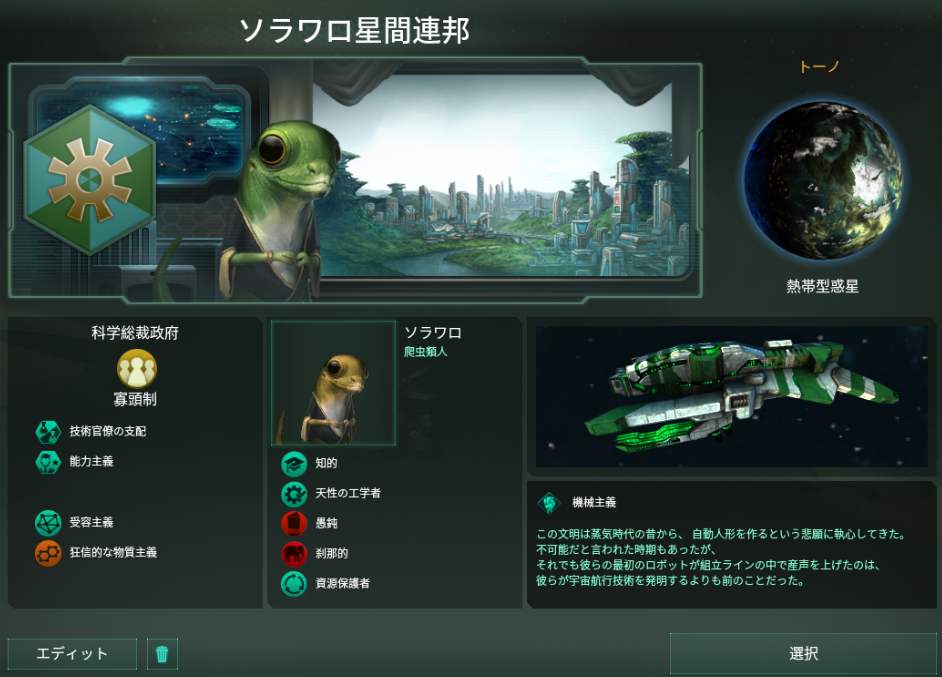Click the red 刹那的 elephant trait icon
The height and width of the screenshot is (677, 942).
click(294, 553)
